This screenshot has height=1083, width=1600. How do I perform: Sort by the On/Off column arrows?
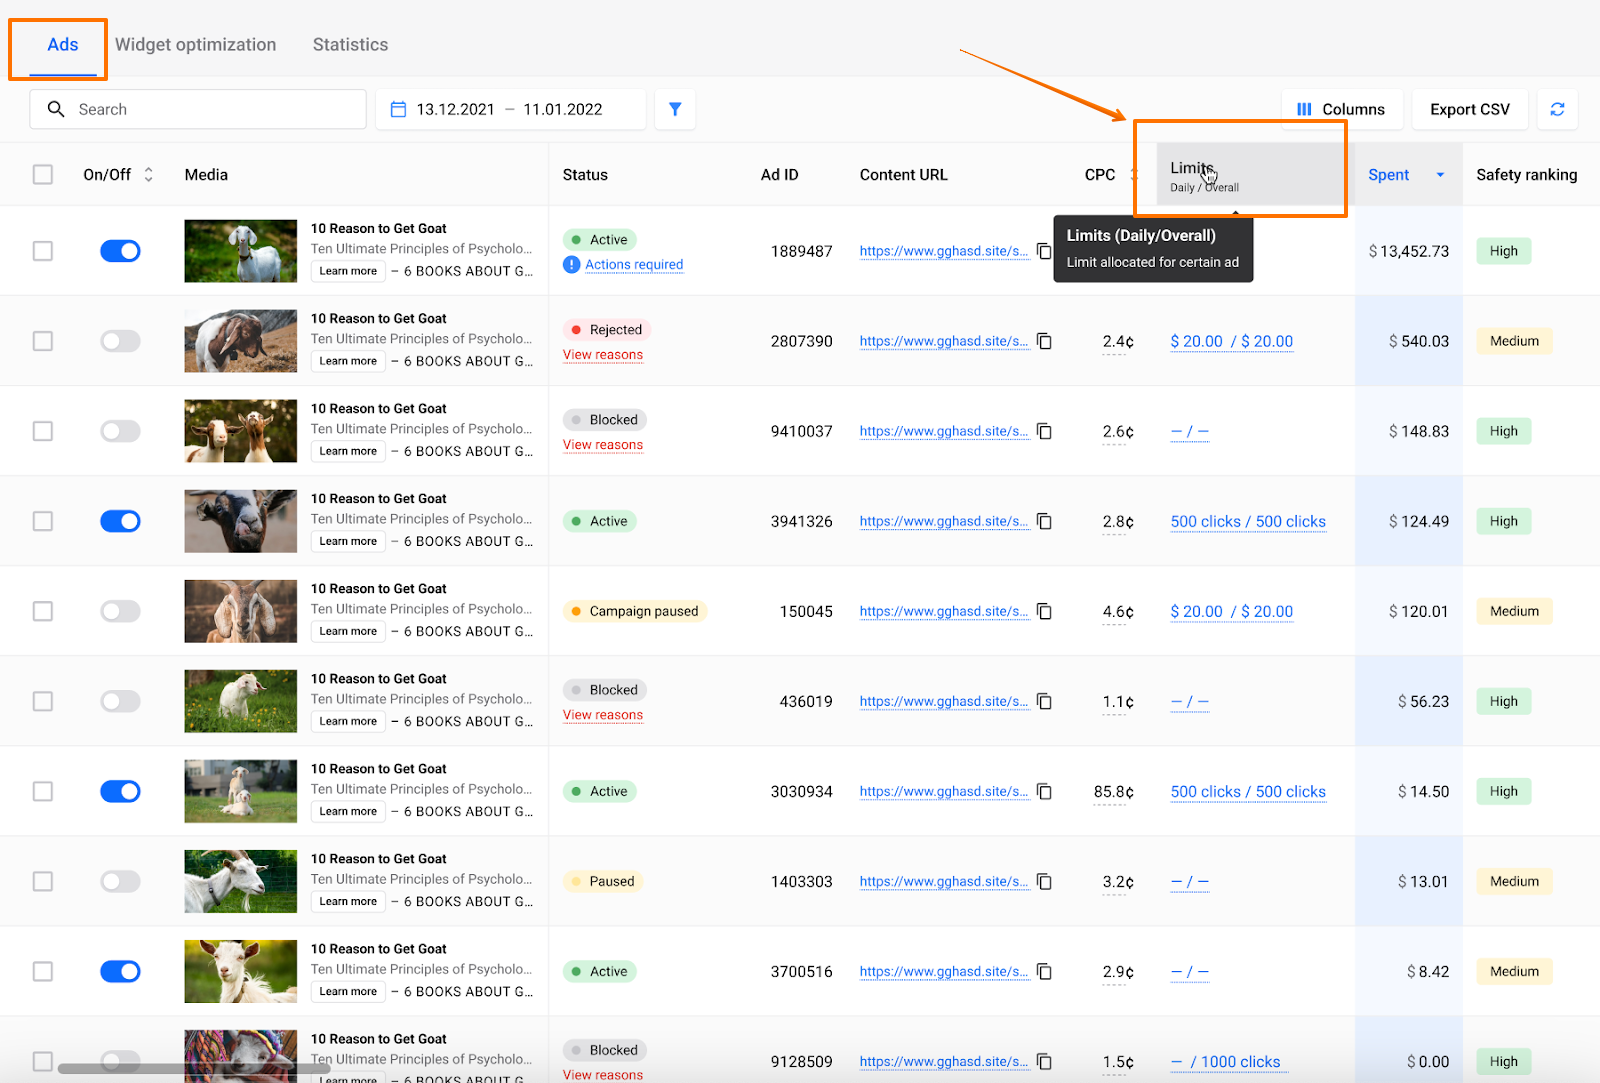point(149,174)
